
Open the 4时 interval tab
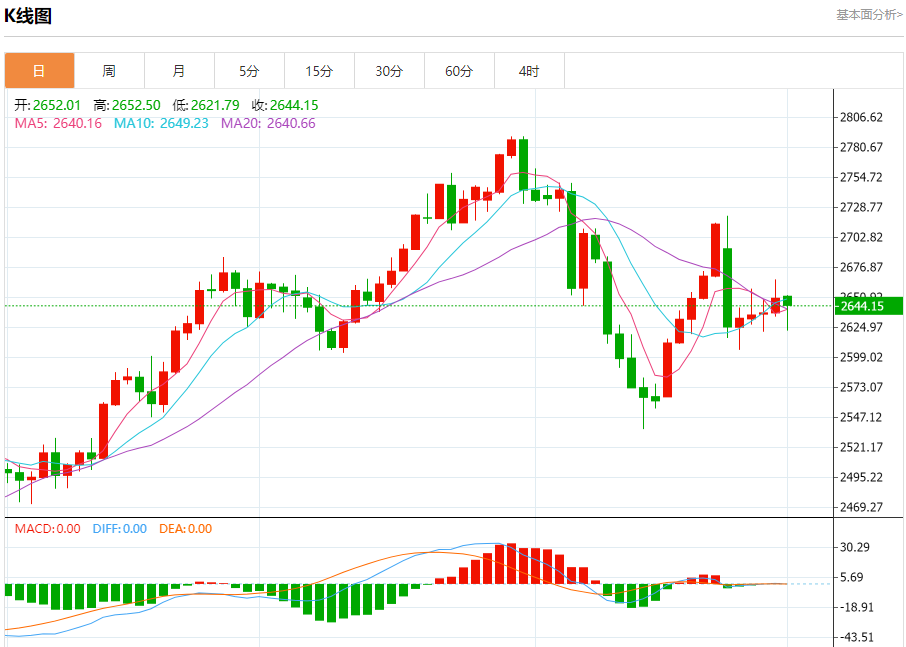(x=529, y=71)
